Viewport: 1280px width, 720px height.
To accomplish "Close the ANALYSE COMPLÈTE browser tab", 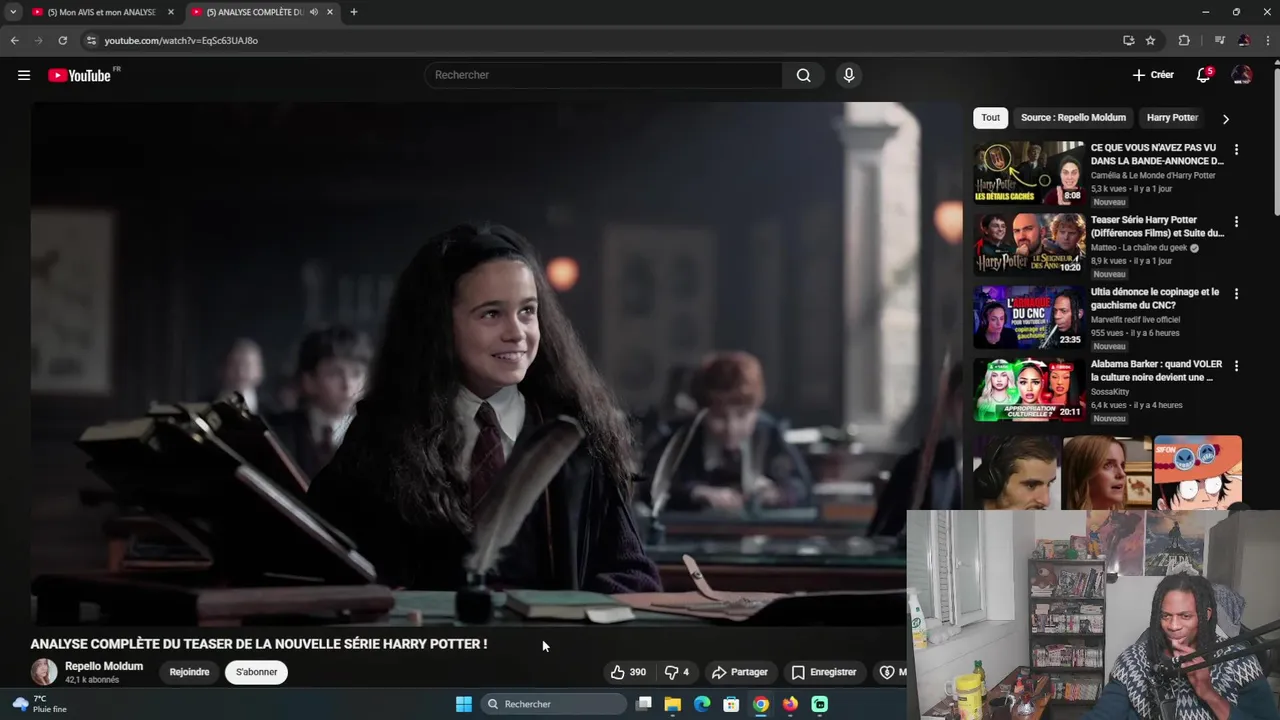I will 330,12.
